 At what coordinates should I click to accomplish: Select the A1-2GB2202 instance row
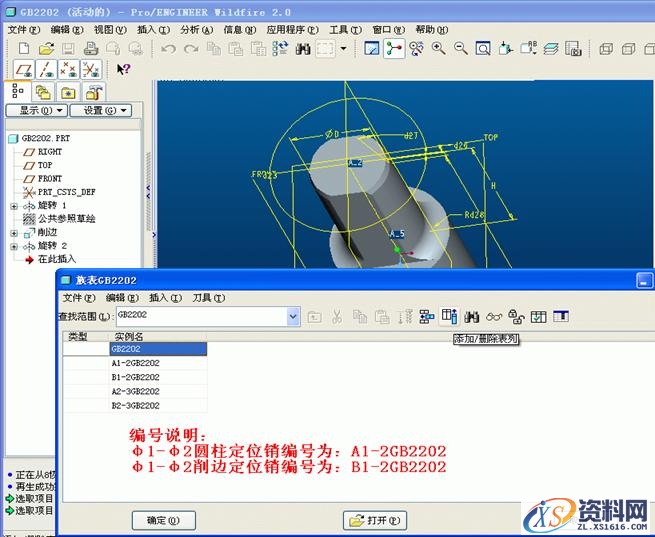point(158,363)
